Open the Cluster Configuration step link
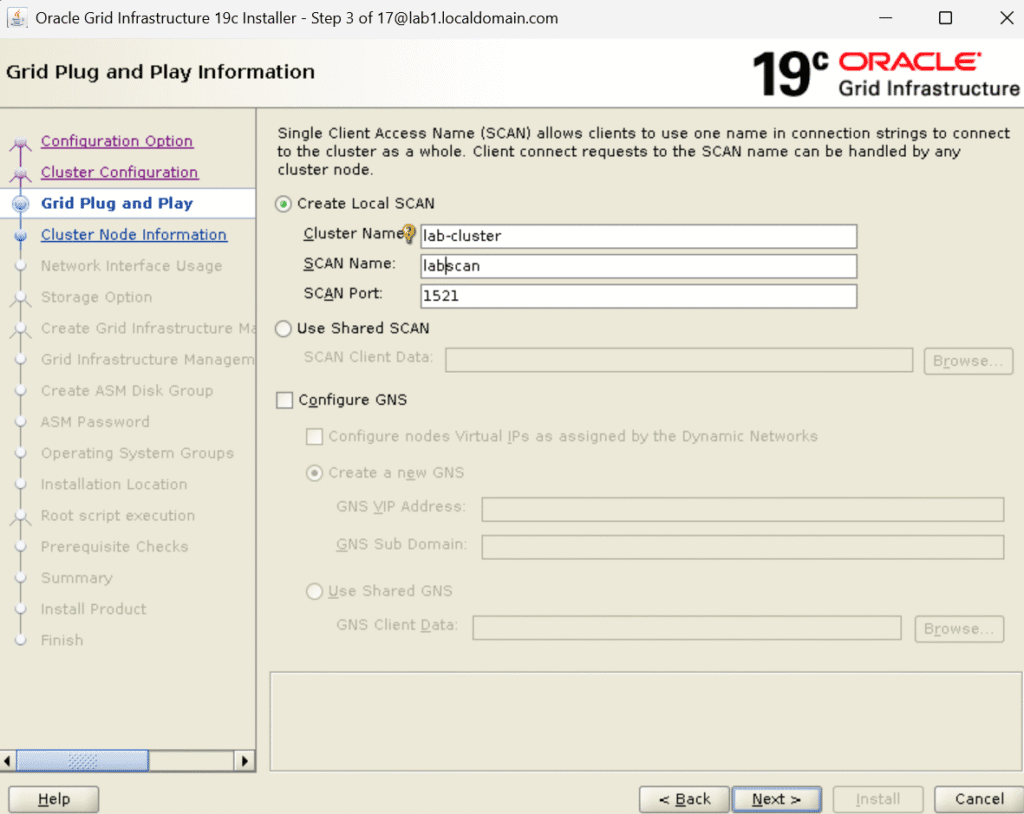The width and height of the screenshot is (1024, 814). tap(120, 172)
